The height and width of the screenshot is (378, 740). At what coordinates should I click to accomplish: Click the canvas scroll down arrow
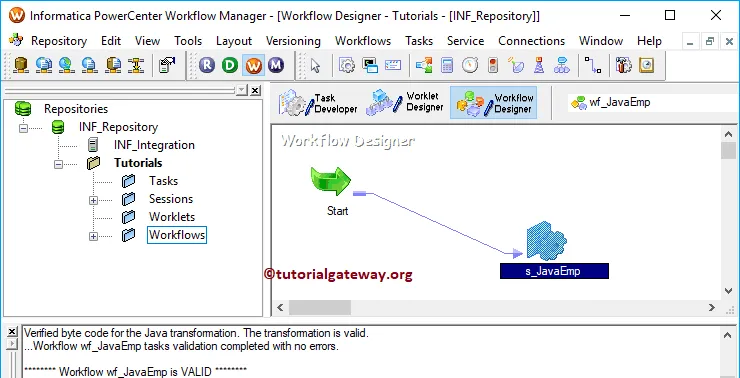point(728,291)
